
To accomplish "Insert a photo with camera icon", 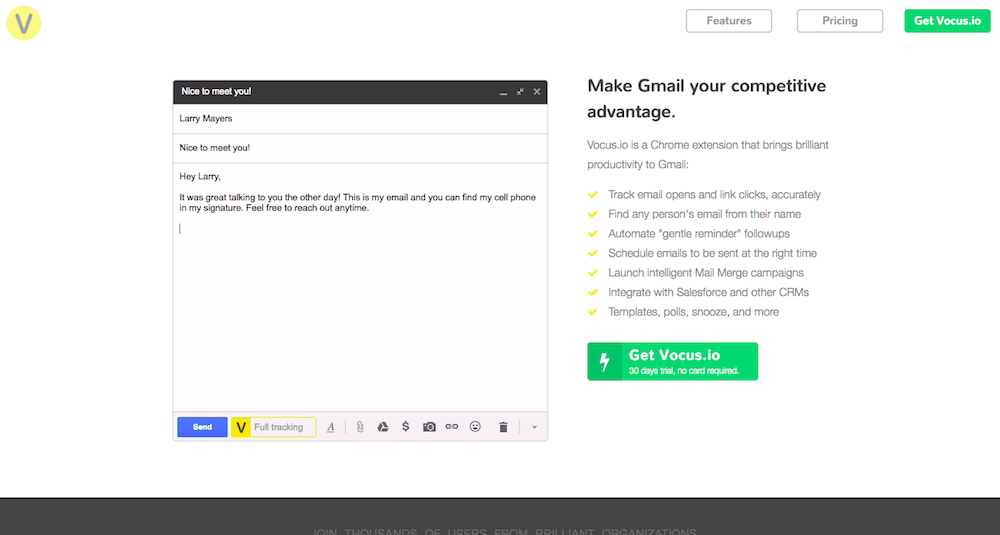I will point(429,427).
